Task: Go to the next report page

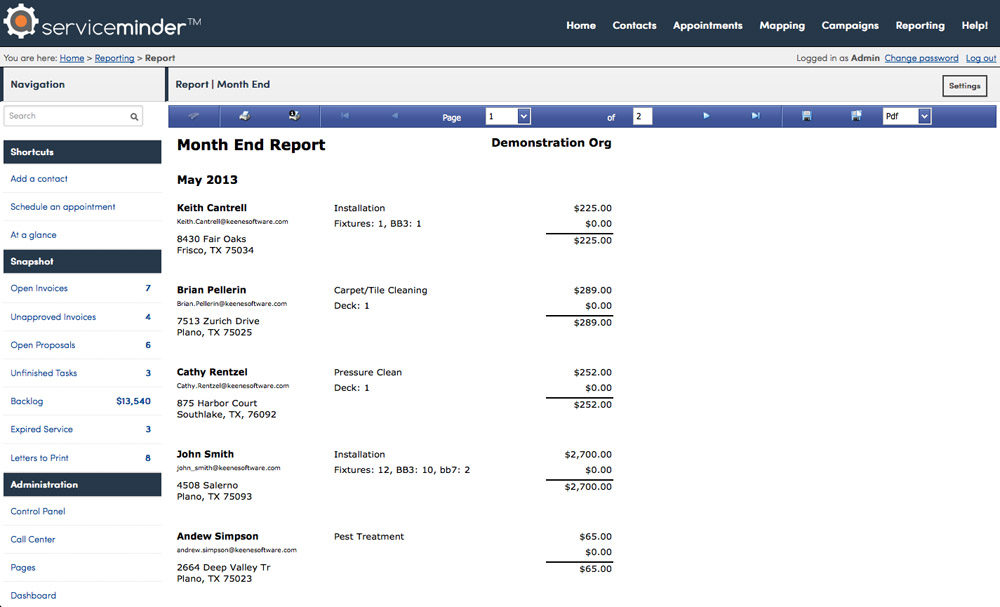Action: [706, 116]
